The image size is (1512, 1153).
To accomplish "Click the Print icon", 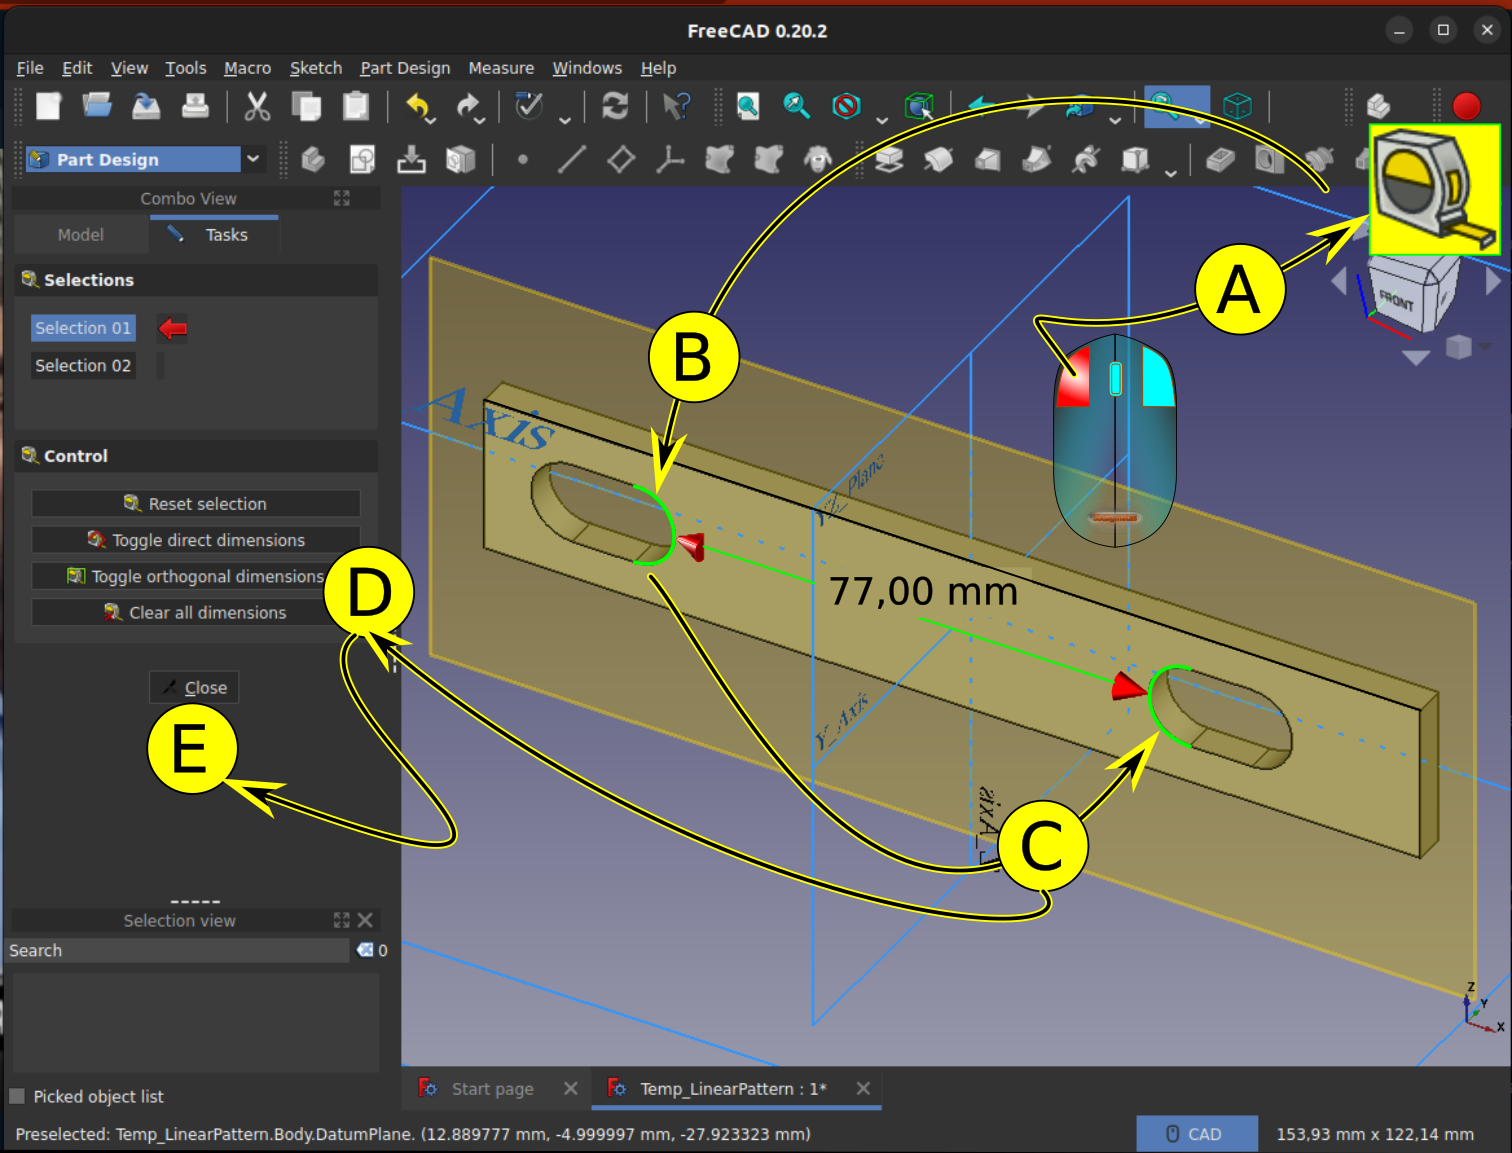I will (195, 106).
